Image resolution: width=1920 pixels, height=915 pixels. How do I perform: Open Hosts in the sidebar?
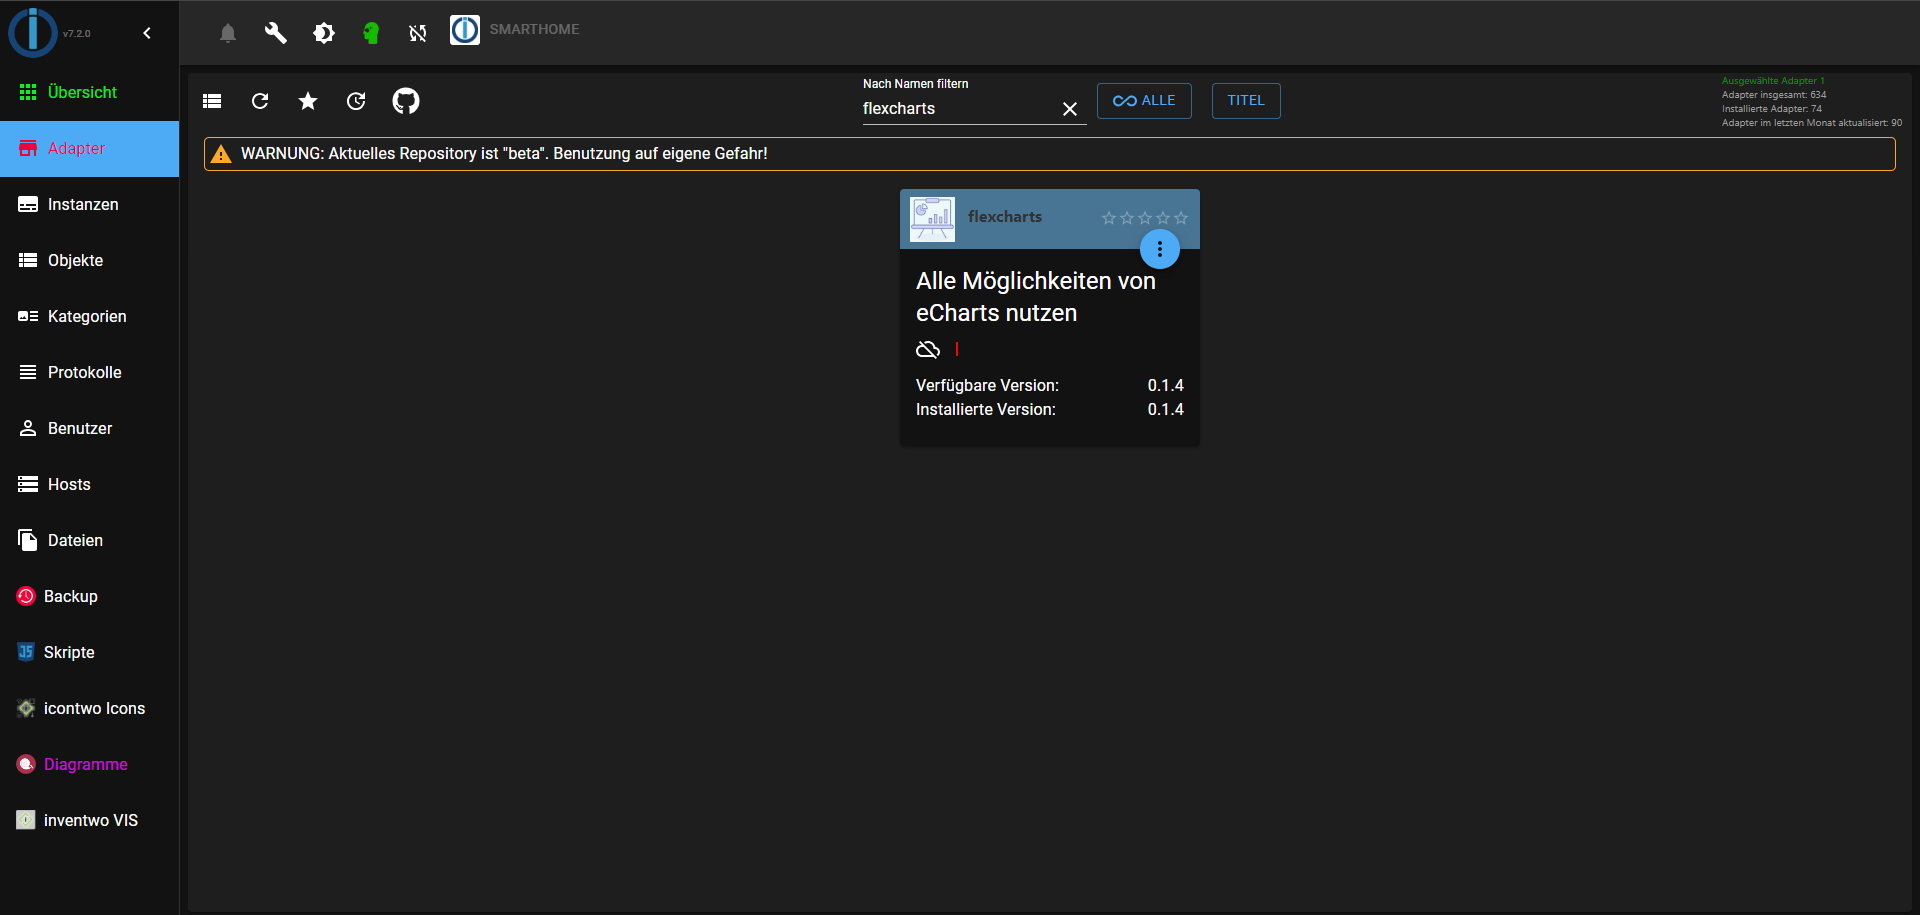(x=89, y=484)
